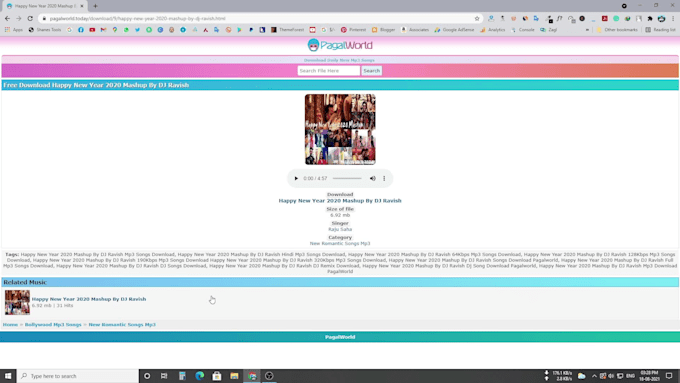This screenshot has width=680, height=383.
Task: Seek on the audio progress bar
Action: tap(347, 178)
